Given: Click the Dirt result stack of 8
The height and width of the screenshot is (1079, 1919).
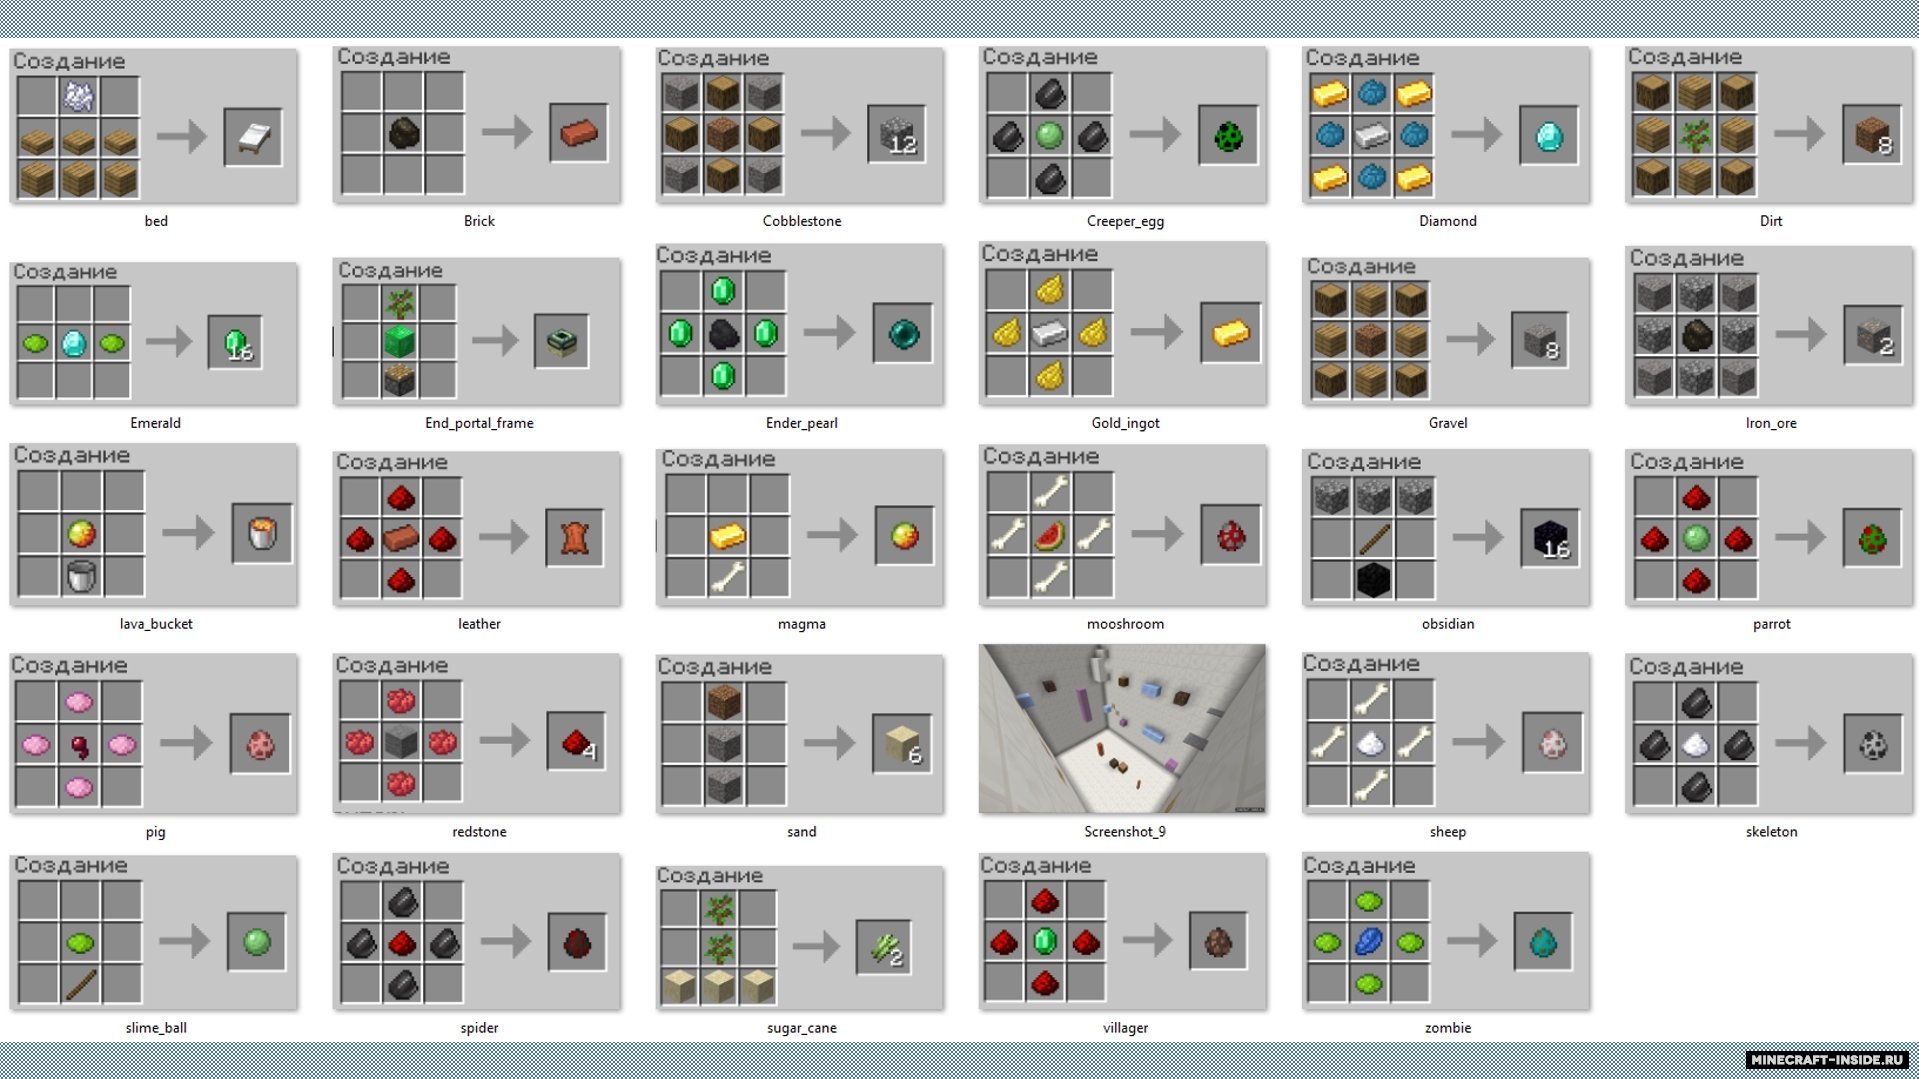Looking at the screenshot, I should (1872, 135).
